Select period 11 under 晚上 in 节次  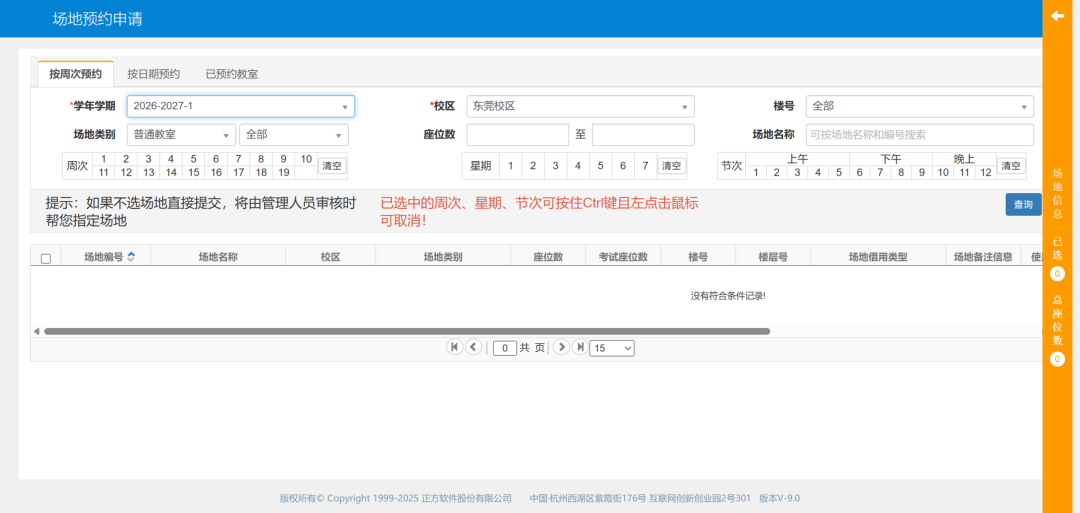tap(964, 173)
